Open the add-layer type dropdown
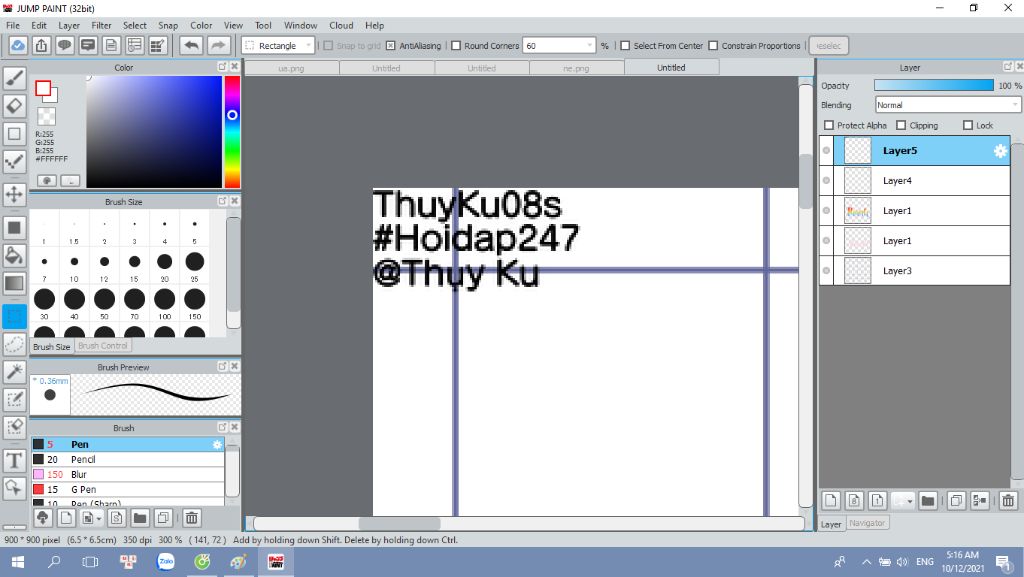This screenshot has height=577, width=1024. tap(903, 501)
